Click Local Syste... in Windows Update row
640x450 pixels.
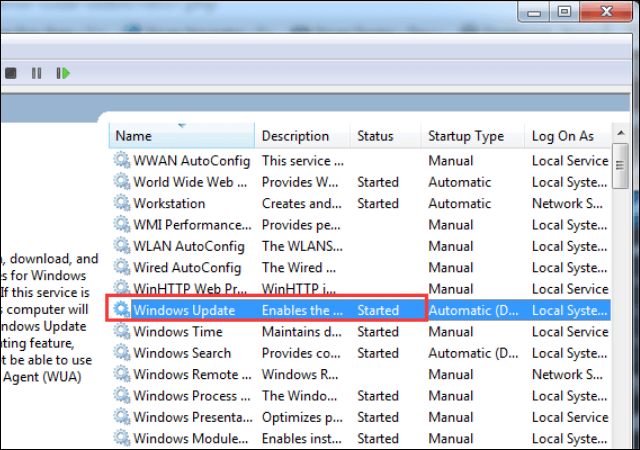569,310
